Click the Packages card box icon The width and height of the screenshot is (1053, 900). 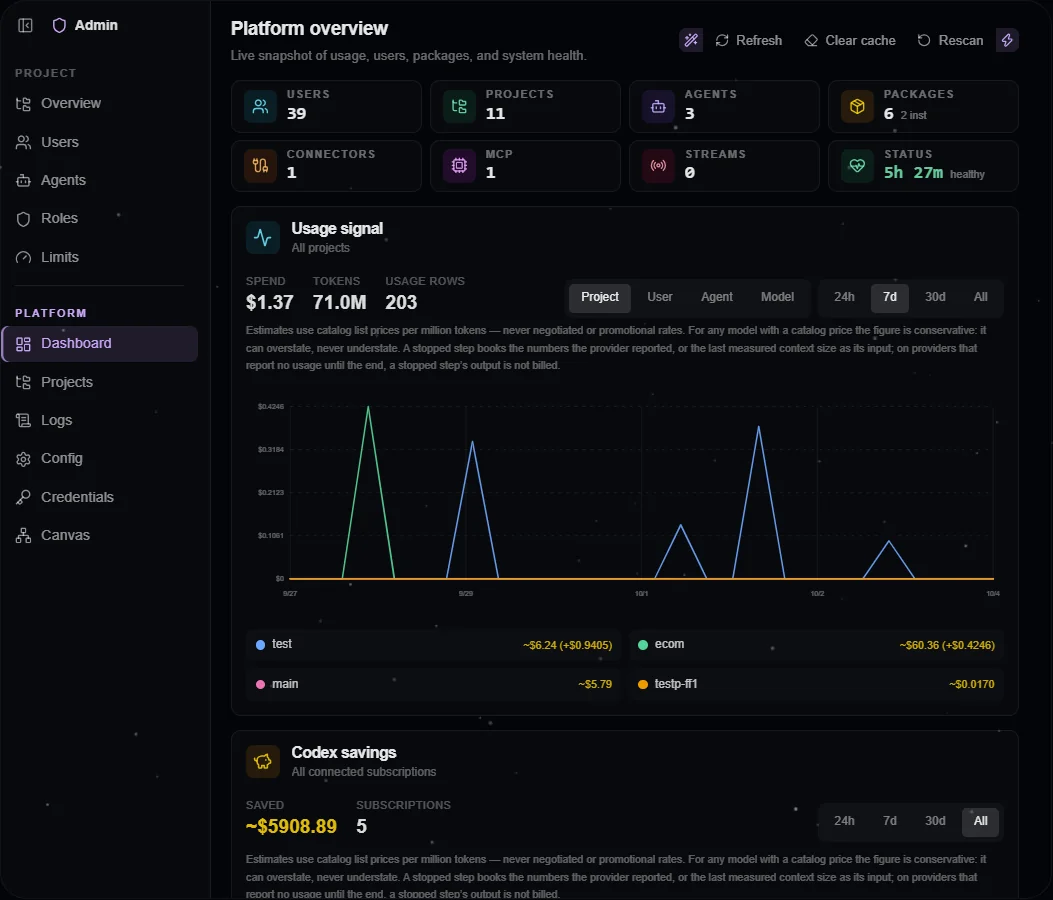(857, 106)
